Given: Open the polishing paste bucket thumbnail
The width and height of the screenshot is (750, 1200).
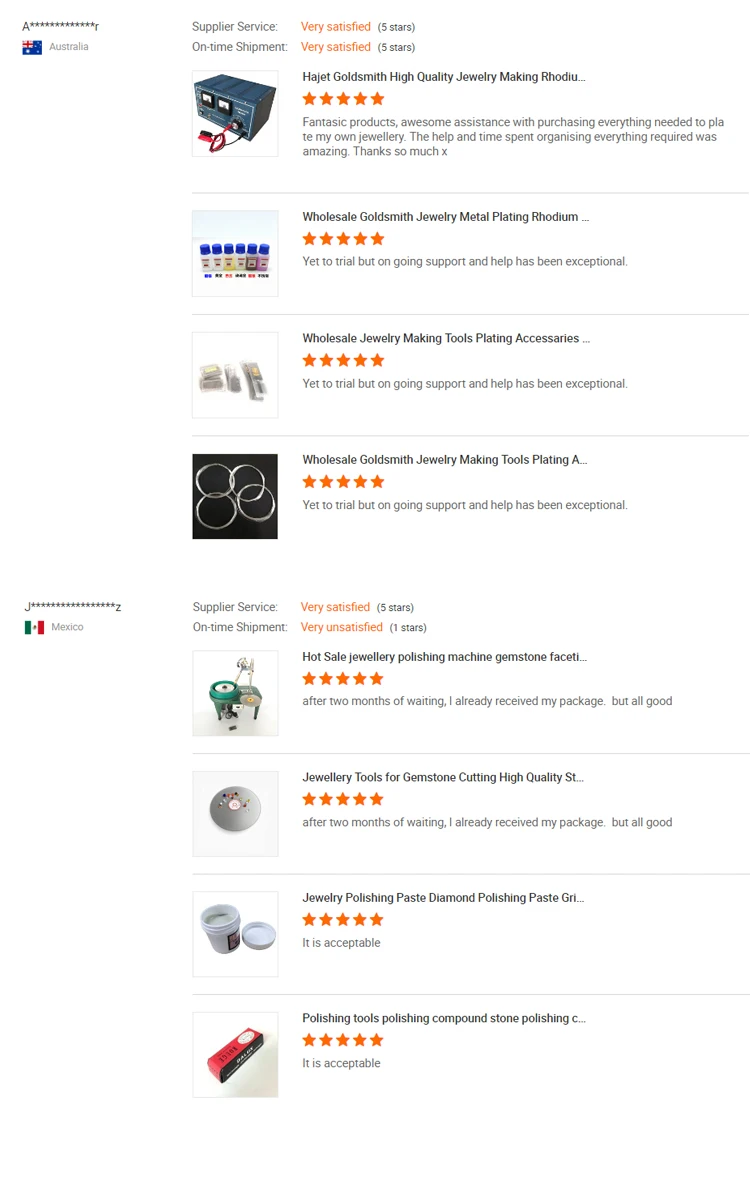Looking at the screenshot, I should pyautogui.click(x=235, y=934).
